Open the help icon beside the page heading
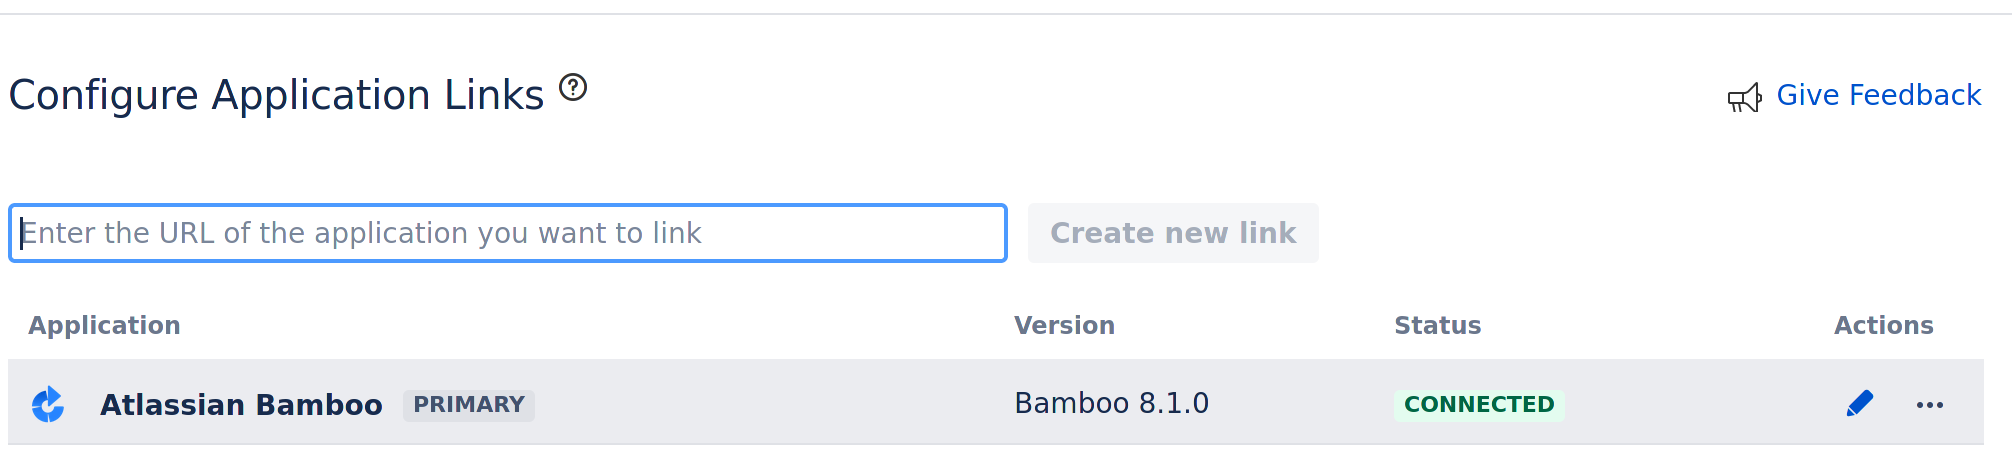This screenshot has height=476, width=2012. (x=573, y=88)
